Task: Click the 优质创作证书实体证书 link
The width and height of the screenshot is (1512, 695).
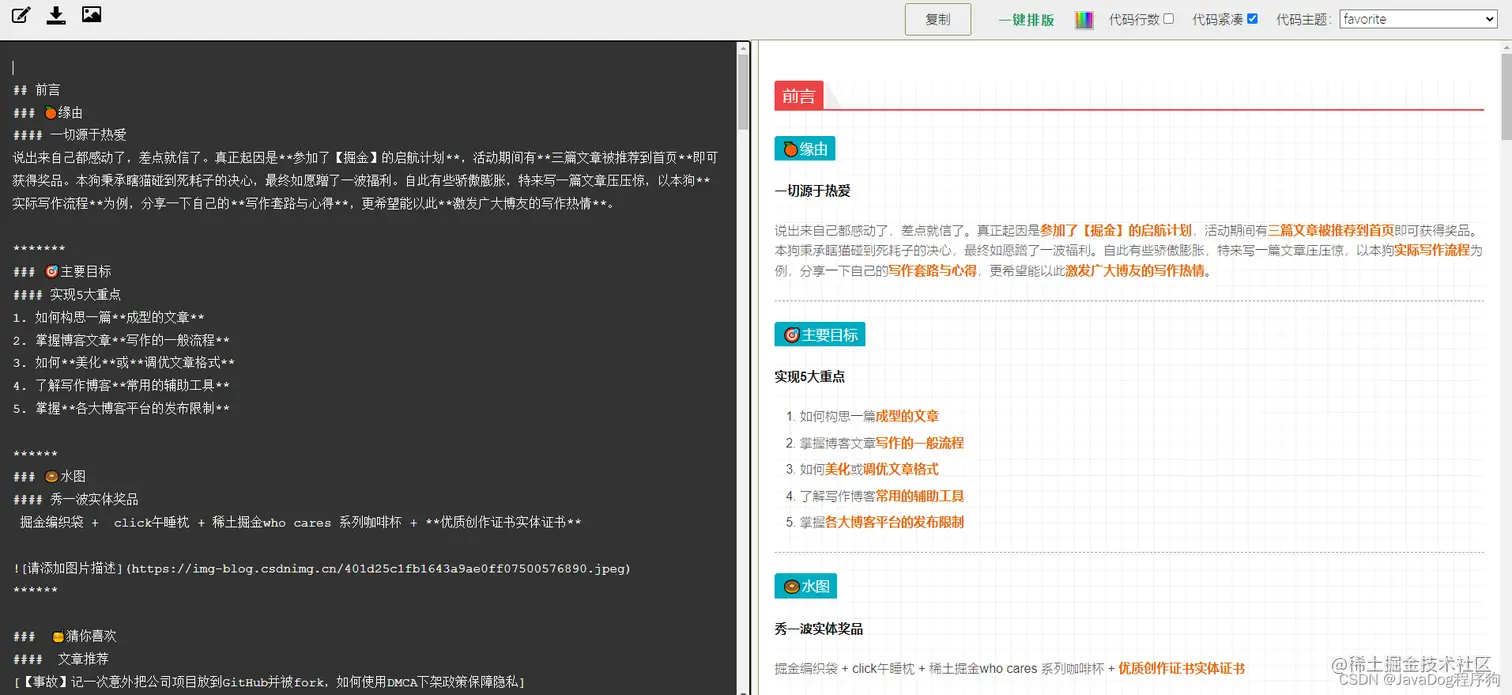Action: (1181, 668)
